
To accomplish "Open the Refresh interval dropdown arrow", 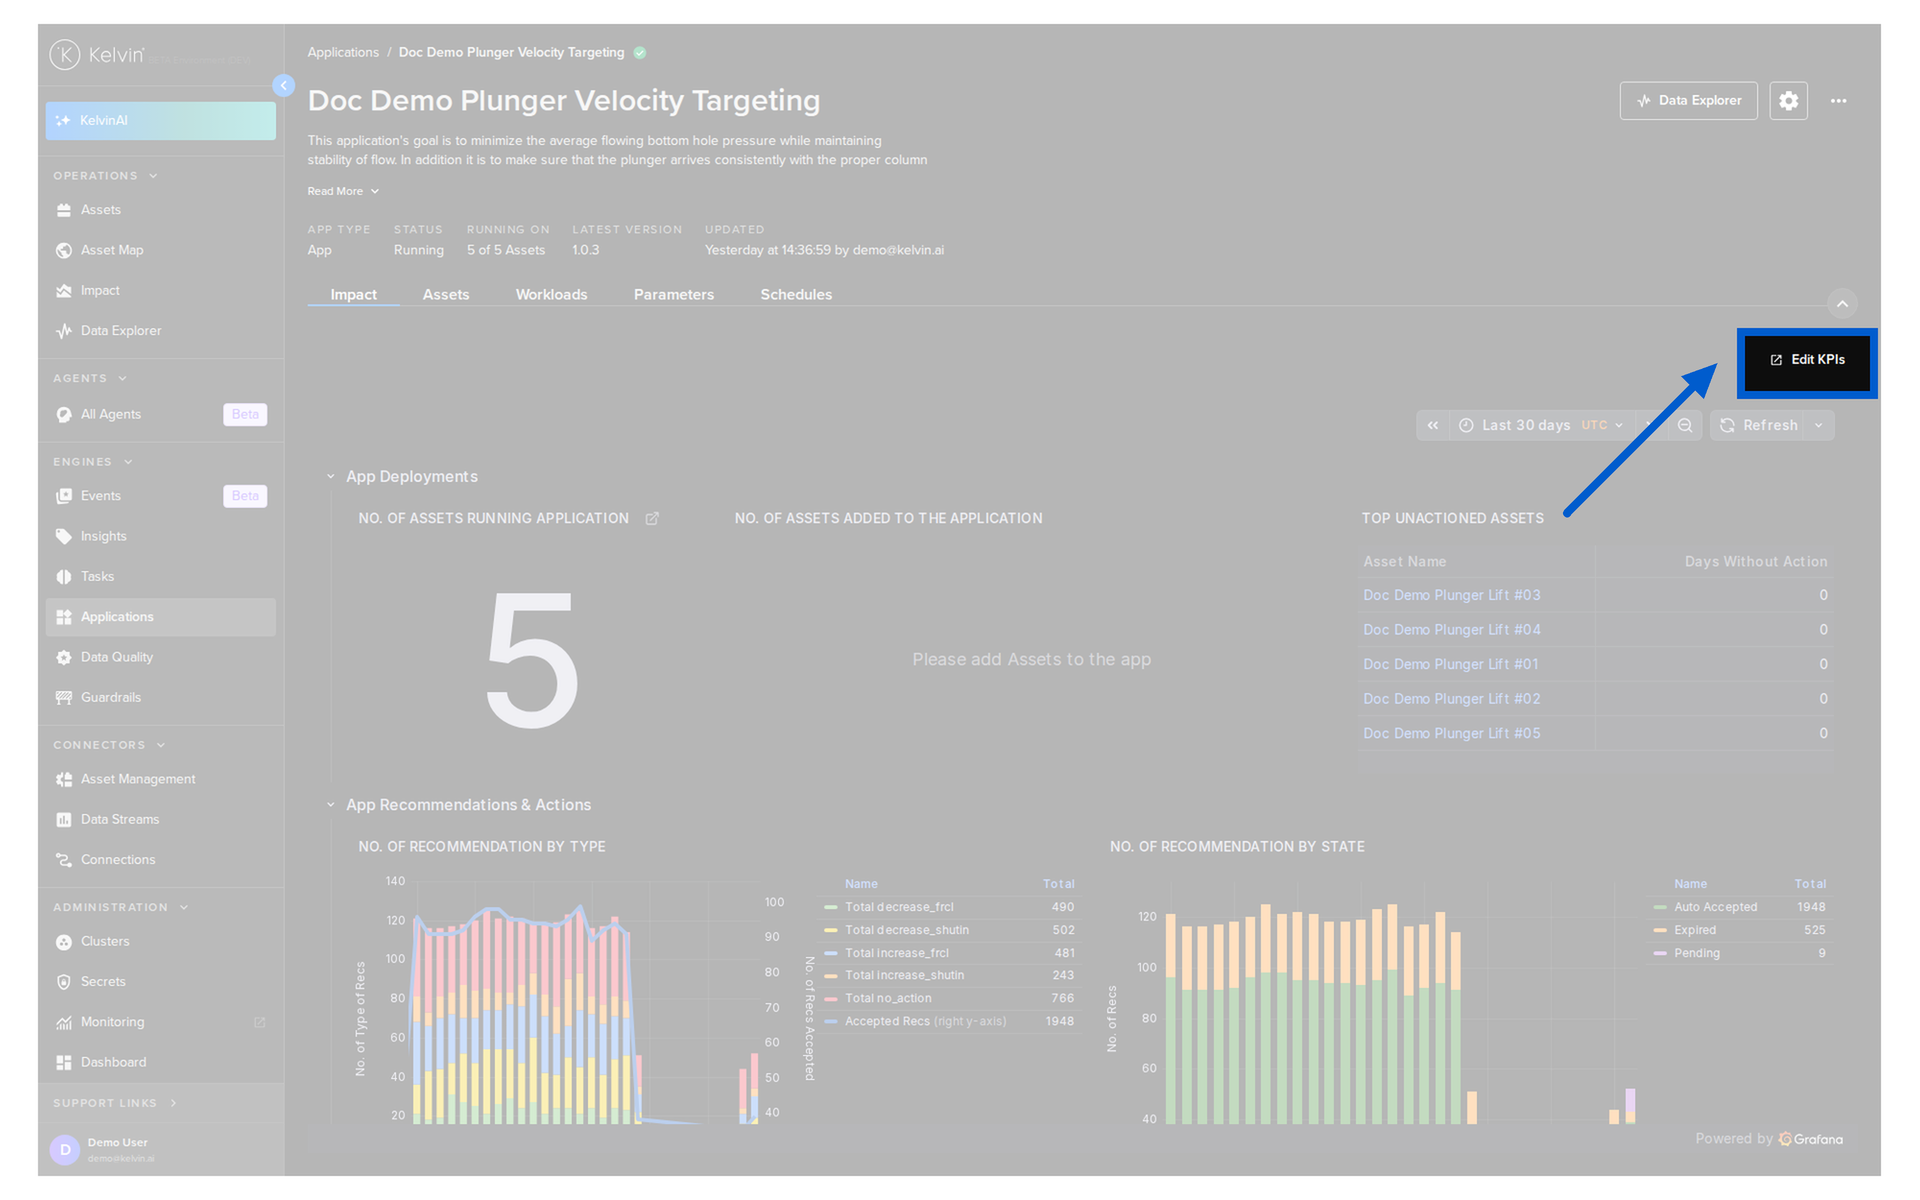I will coord(1819,426).
